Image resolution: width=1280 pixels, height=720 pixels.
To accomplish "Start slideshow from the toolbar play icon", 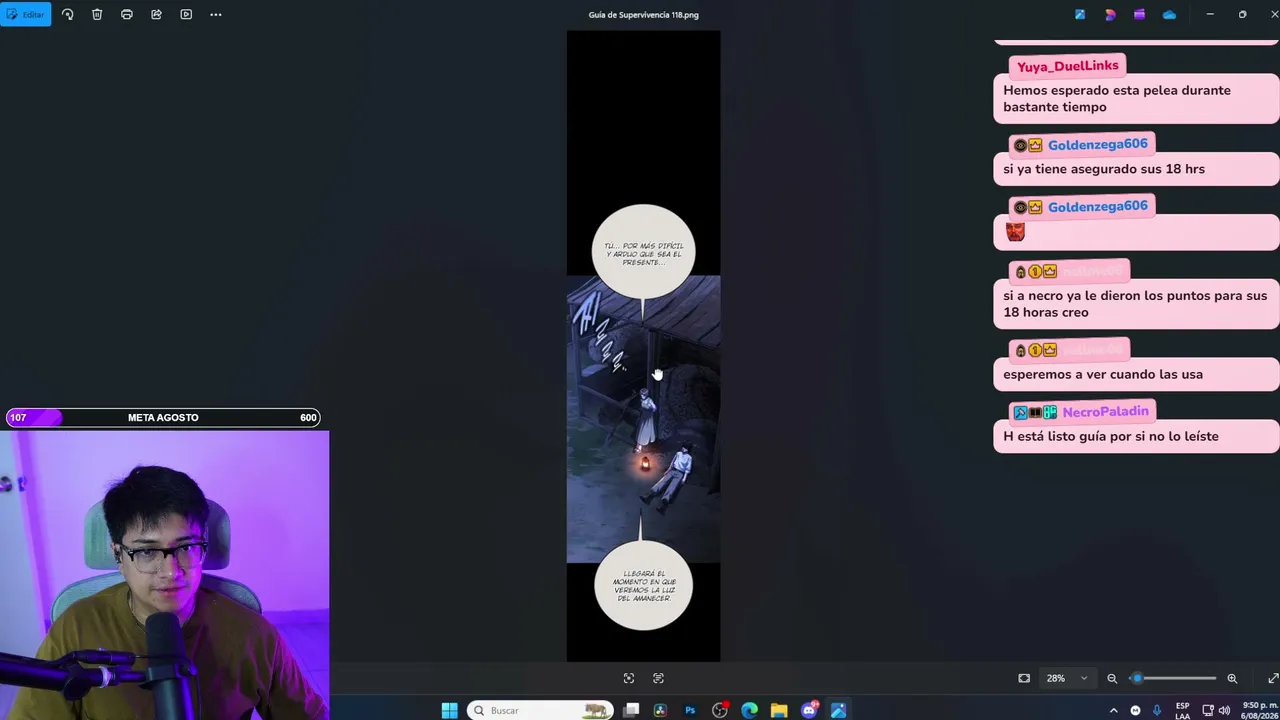I will [186, 14].
